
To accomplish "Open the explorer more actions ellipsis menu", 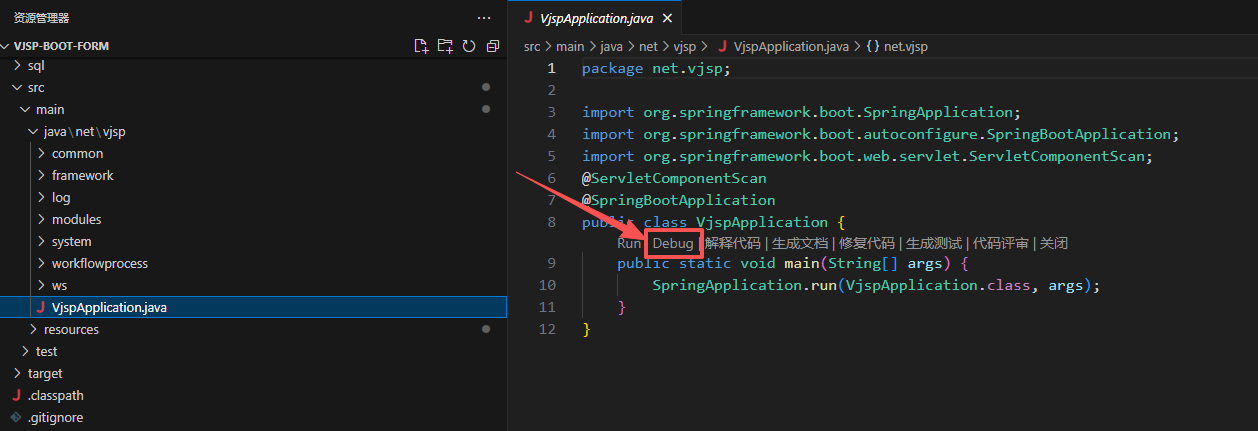I will pyautogui.click(x=484, y=18).
